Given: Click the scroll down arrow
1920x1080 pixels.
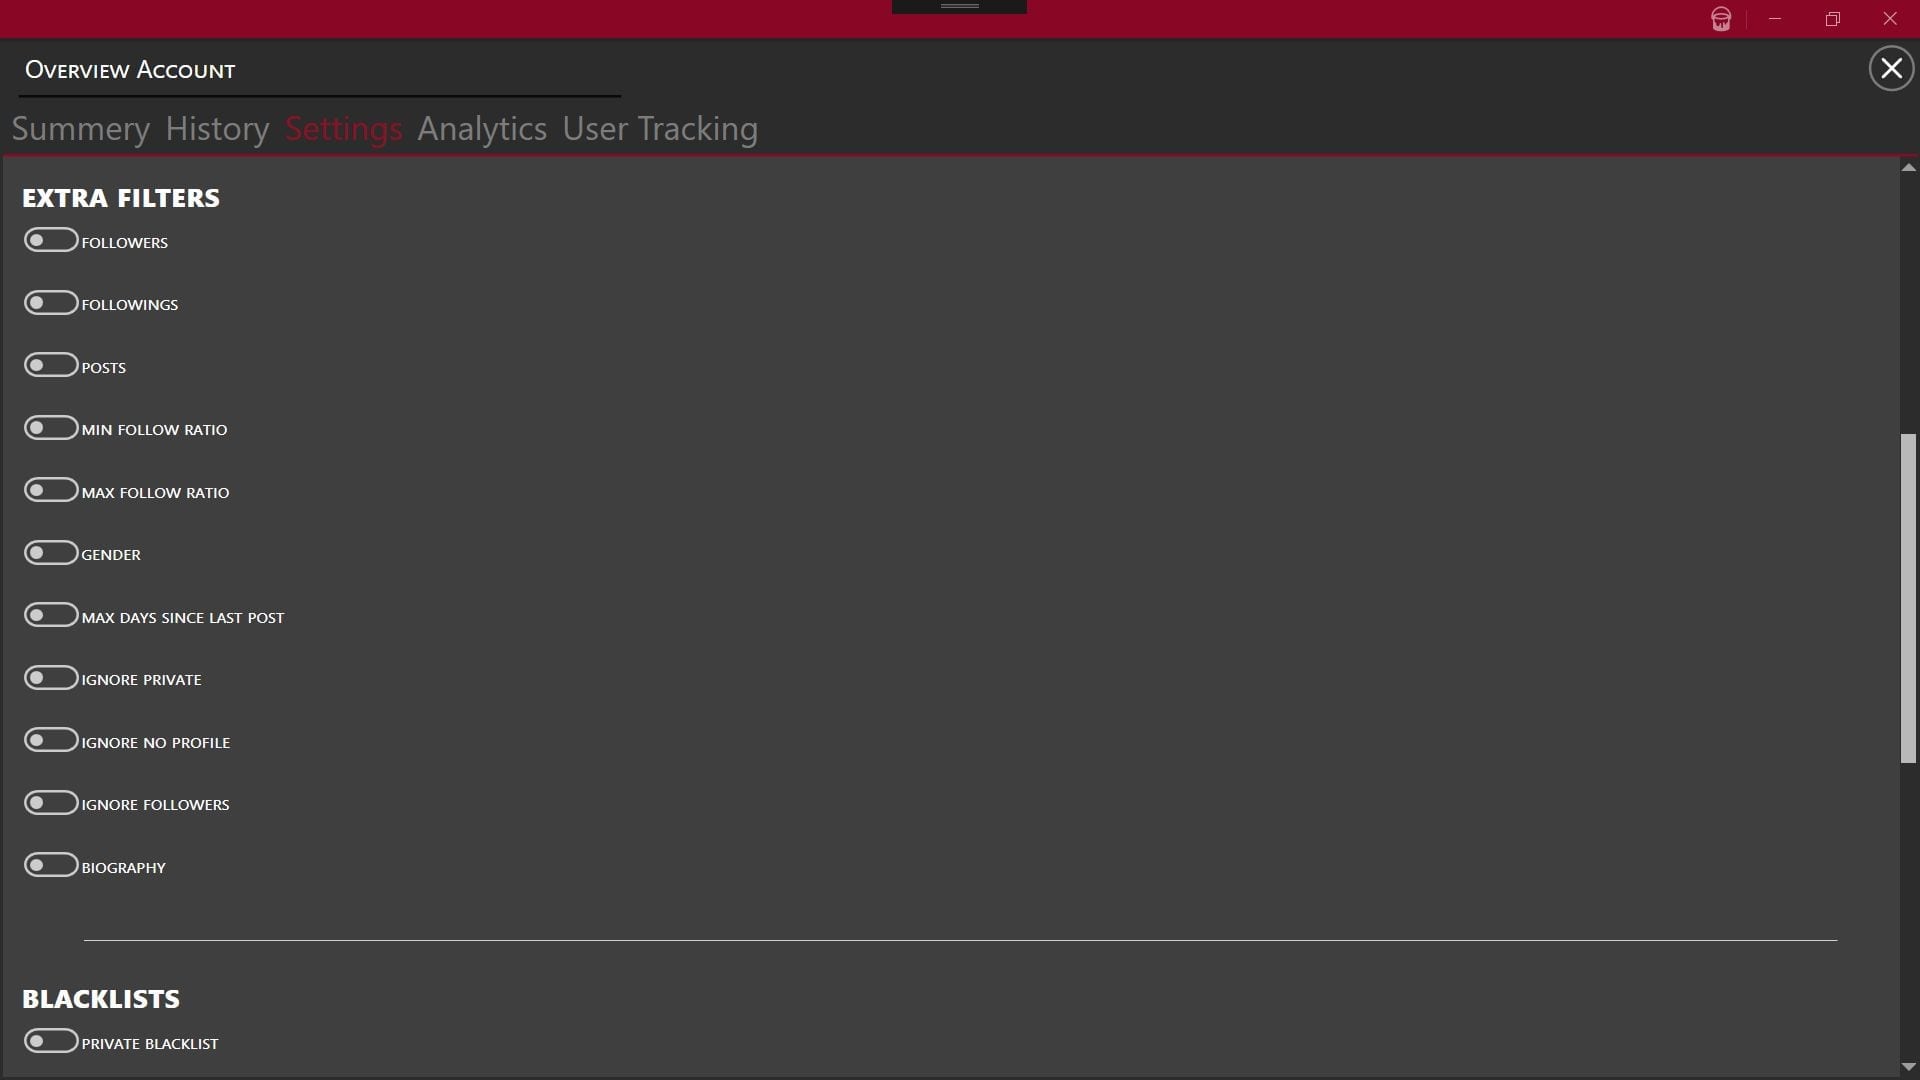Looking at the screenshot, I should click(1909, 1067).
